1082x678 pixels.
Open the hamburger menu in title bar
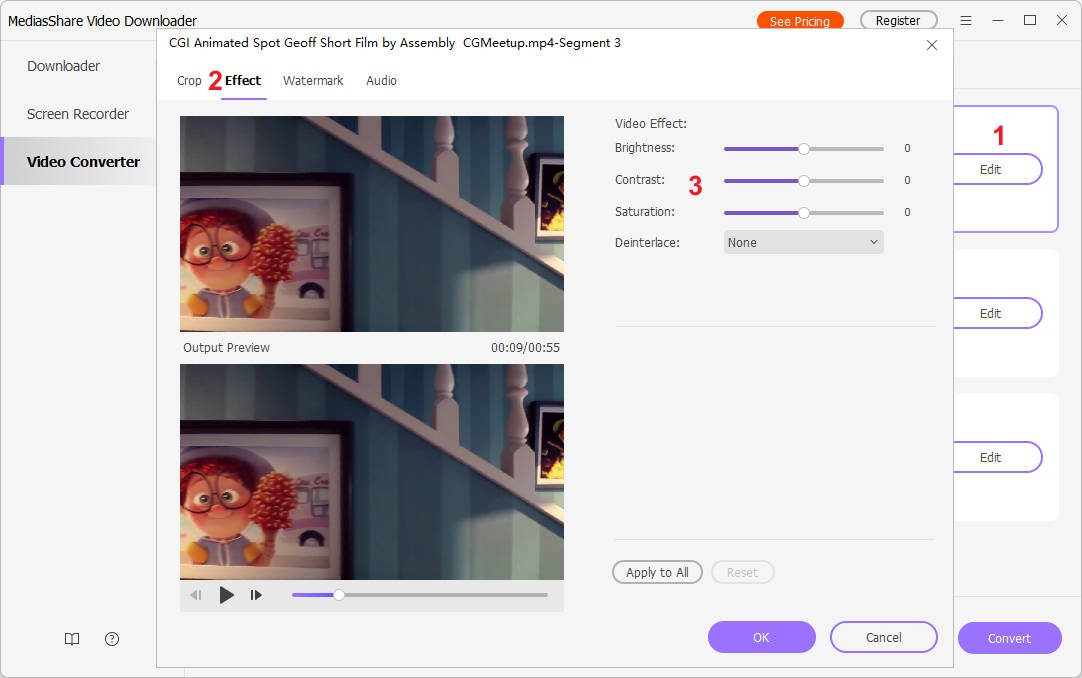966,20
